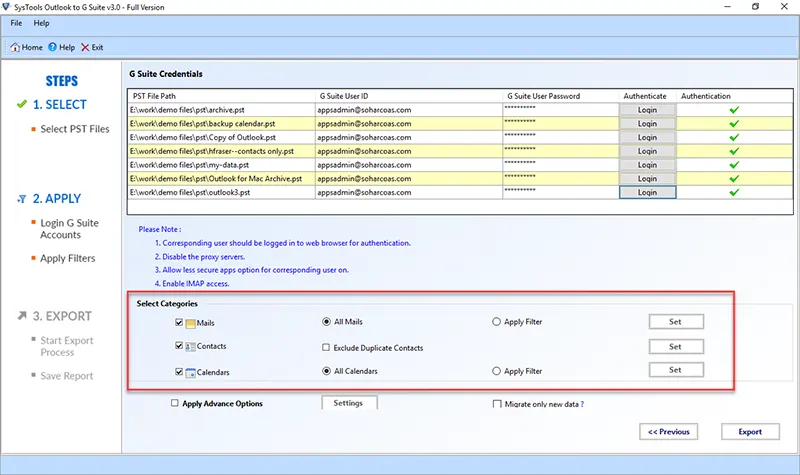This screenshot has height=475, width=800.
Task: Click authentication checkmark for archive.pst row
Action: coord(734,110)
